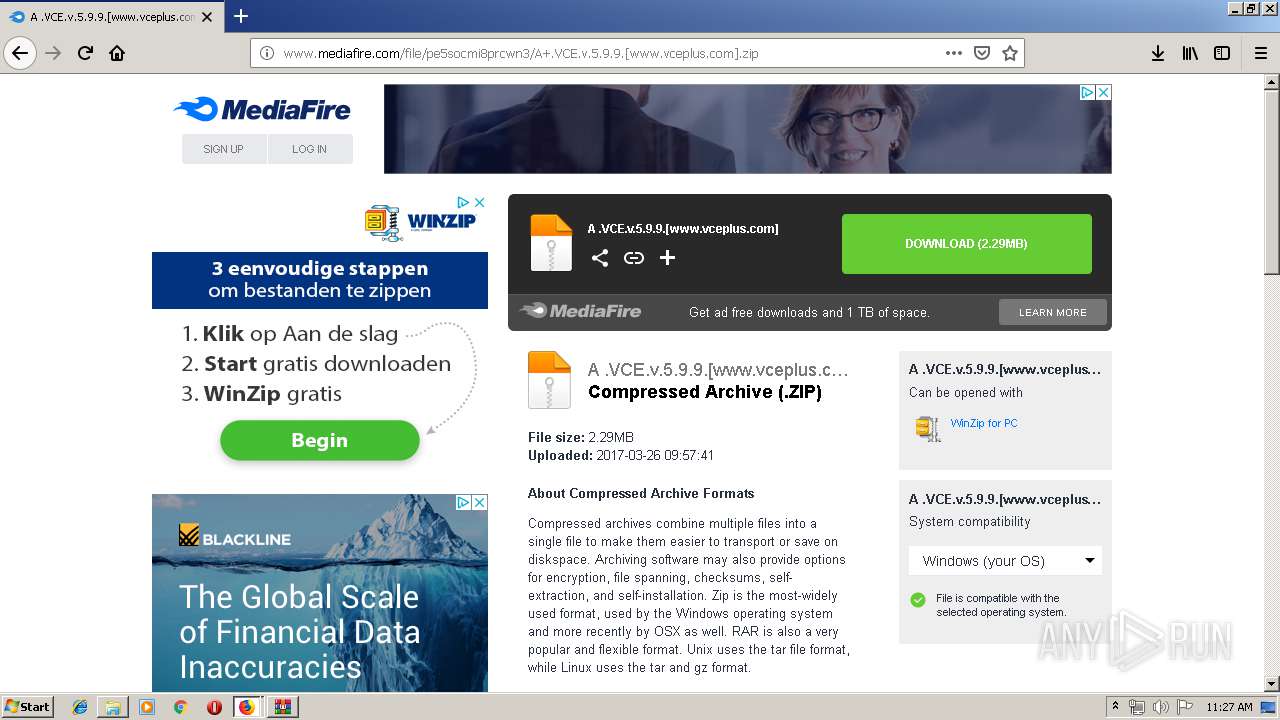Toggle the sidebar view icon

(1222, 53)
